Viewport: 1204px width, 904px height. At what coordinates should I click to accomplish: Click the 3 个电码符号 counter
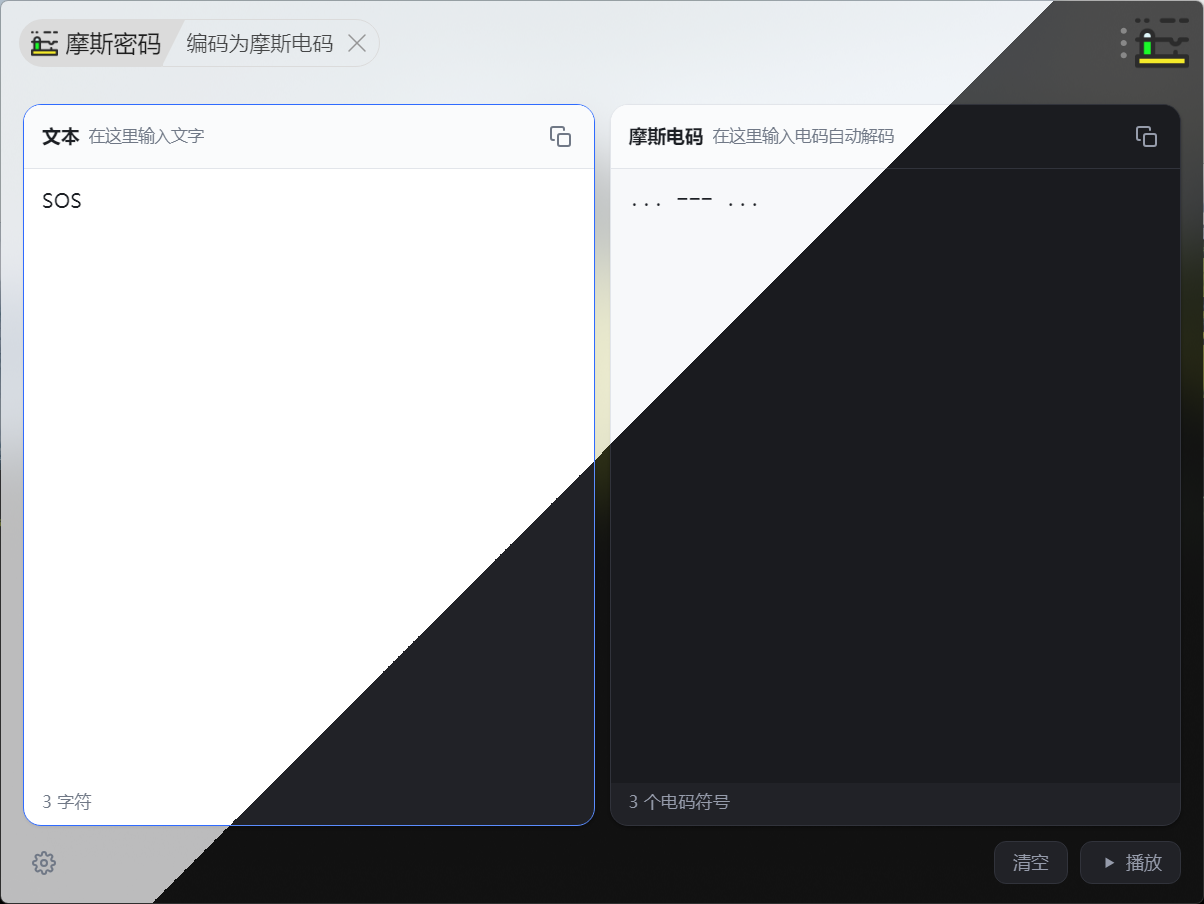[679, 802]
